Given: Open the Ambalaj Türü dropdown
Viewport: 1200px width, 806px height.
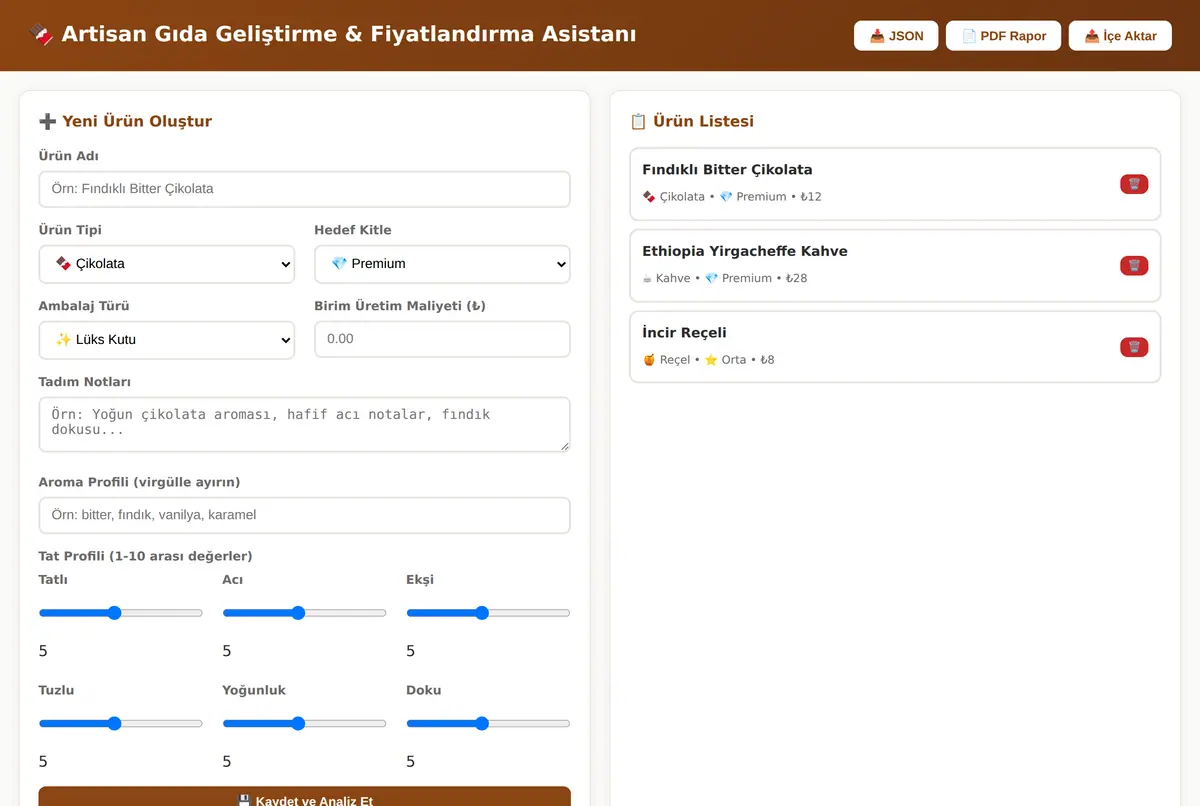Looking at the screenshot, I should (x=167, y=340).
